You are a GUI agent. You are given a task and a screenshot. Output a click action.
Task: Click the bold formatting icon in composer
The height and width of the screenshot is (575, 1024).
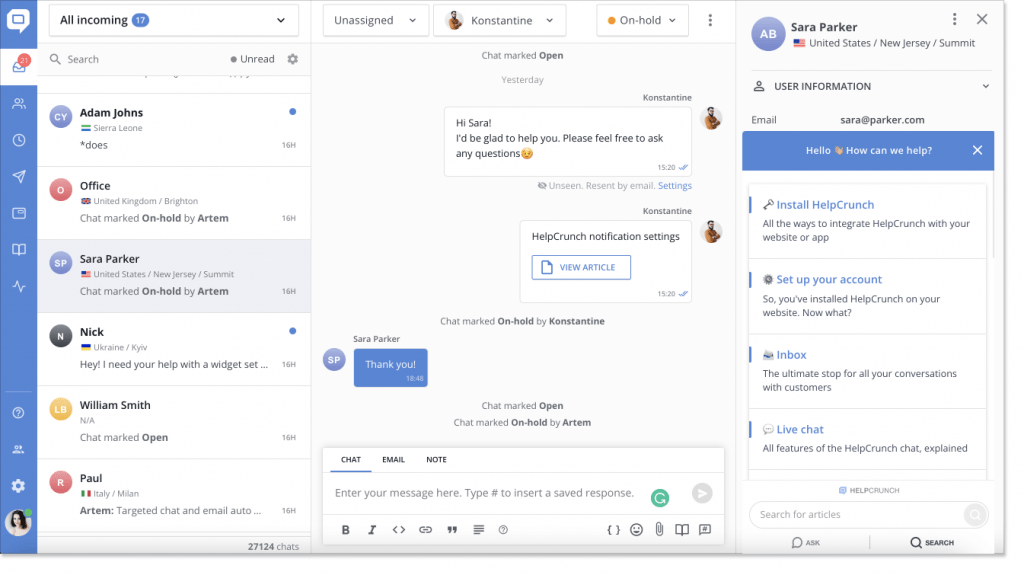(346, 530)
